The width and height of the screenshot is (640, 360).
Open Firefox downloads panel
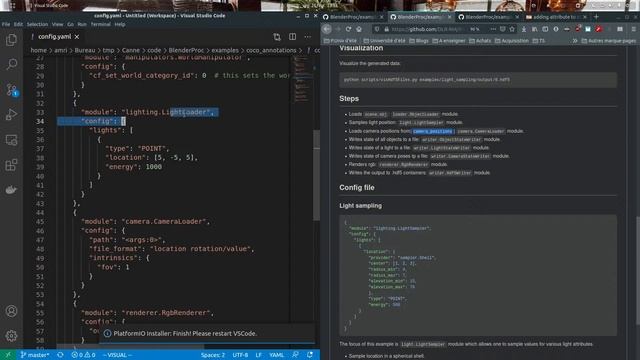tap(524, 29)
